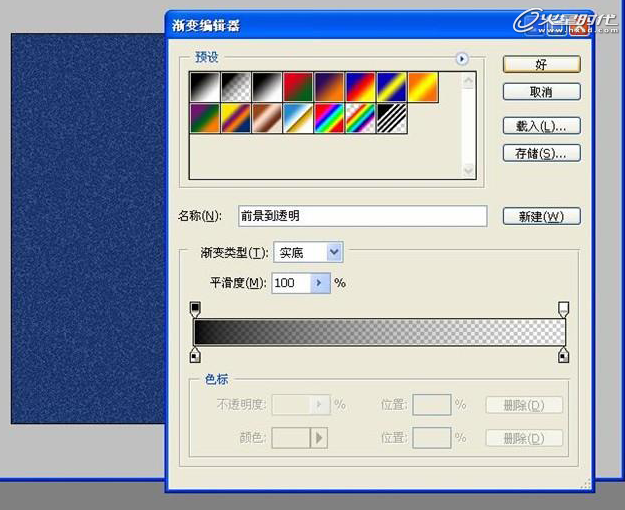
Task: Select the right bottom color stop
Action: tap(563, 355)
